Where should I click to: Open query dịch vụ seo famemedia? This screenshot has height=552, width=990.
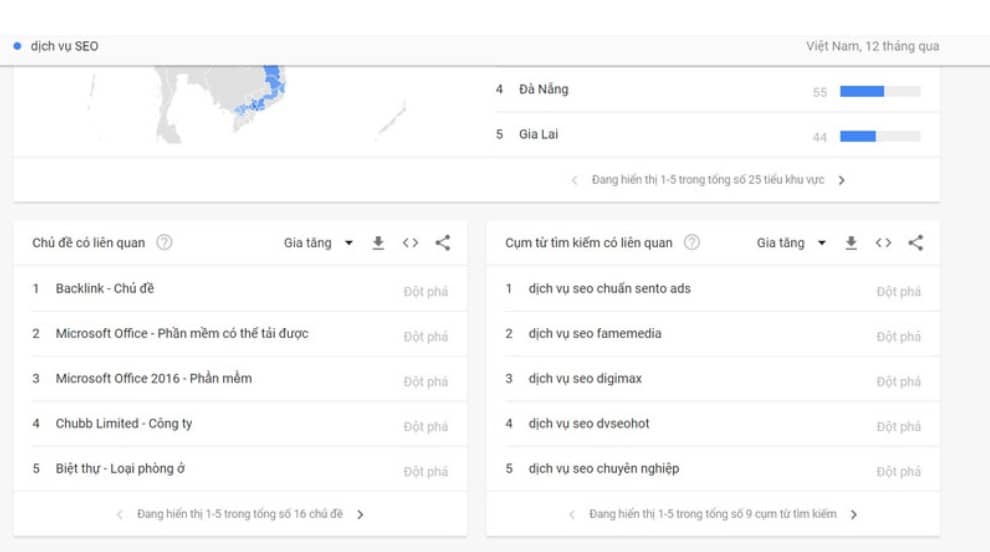point(594,334)
